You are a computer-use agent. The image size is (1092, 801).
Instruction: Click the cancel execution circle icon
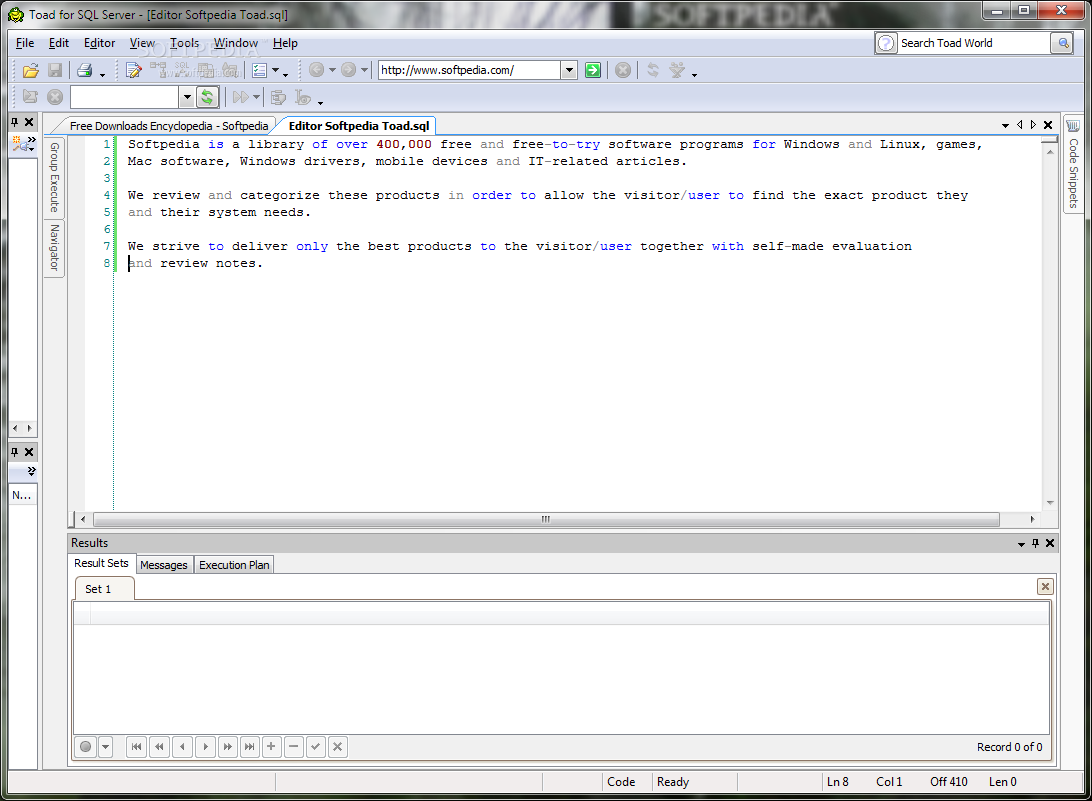55,97
